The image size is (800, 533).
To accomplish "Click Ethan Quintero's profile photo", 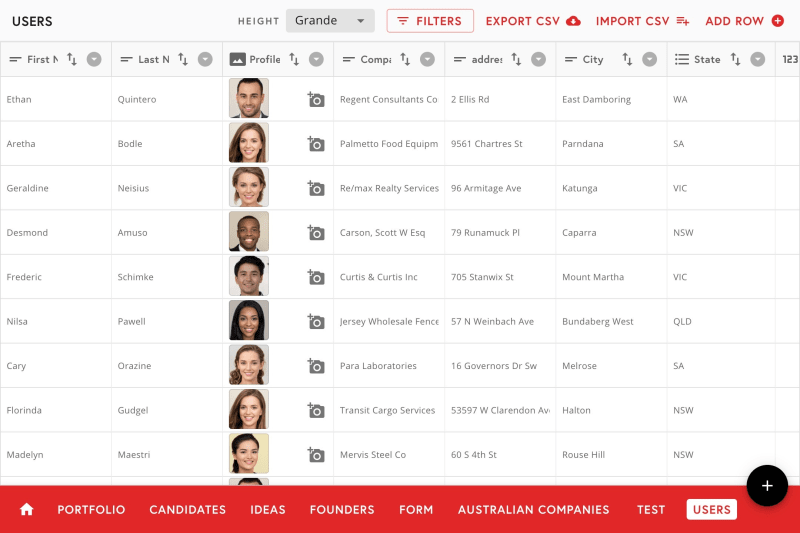I will [248, 98].
